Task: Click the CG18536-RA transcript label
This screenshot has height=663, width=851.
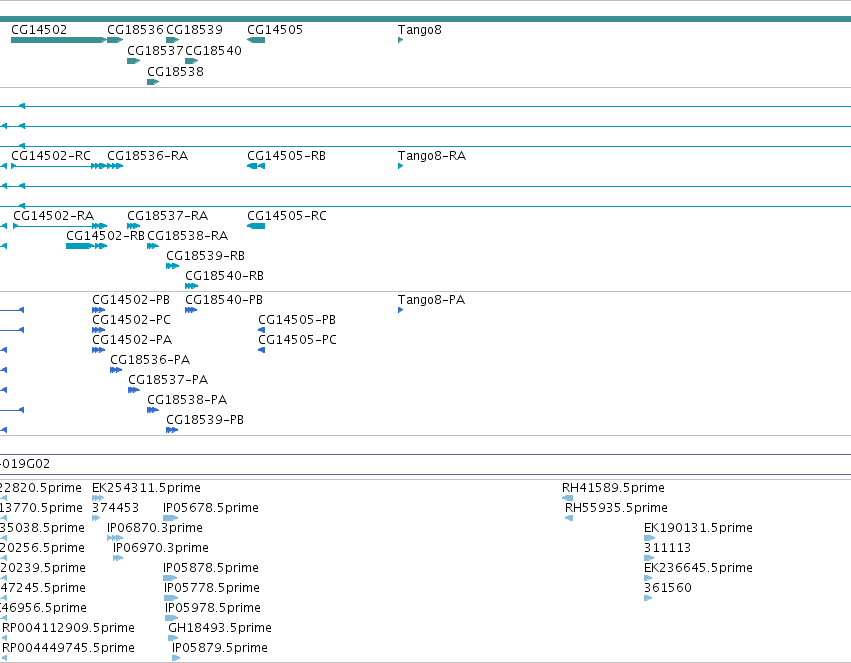Action: [148, 156]
